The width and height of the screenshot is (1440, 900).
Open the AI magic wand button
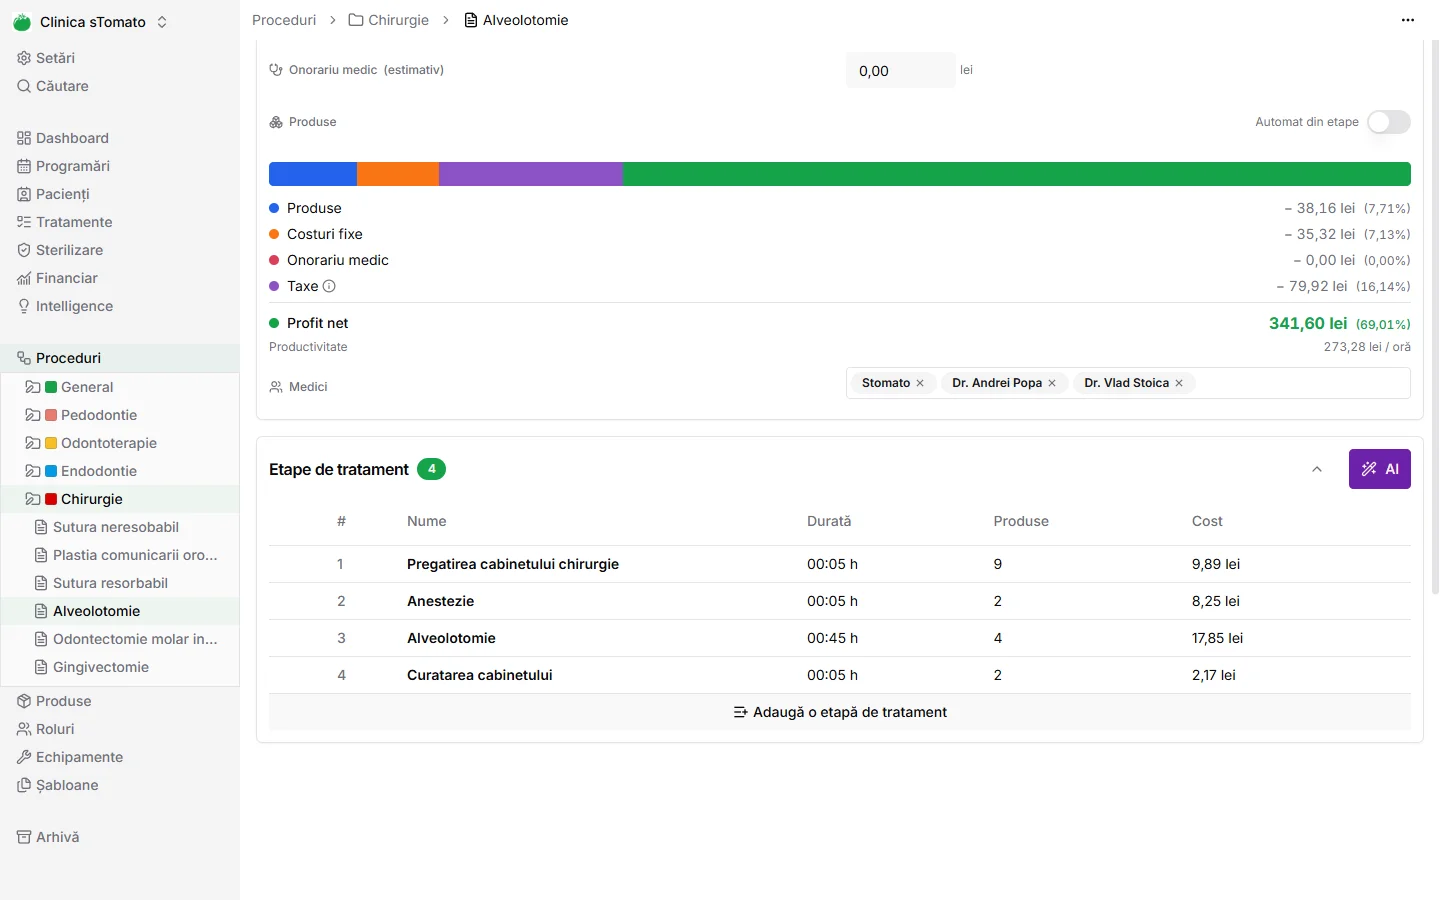click(x=1380, y=469)
